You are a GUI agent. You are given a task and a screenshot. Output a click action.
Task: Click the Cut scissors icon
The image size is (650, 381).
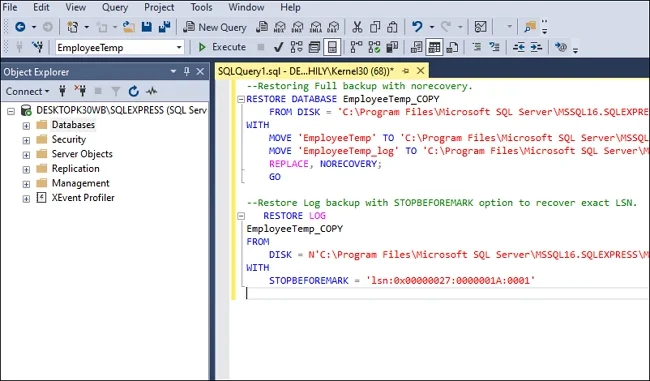point(357,27)
